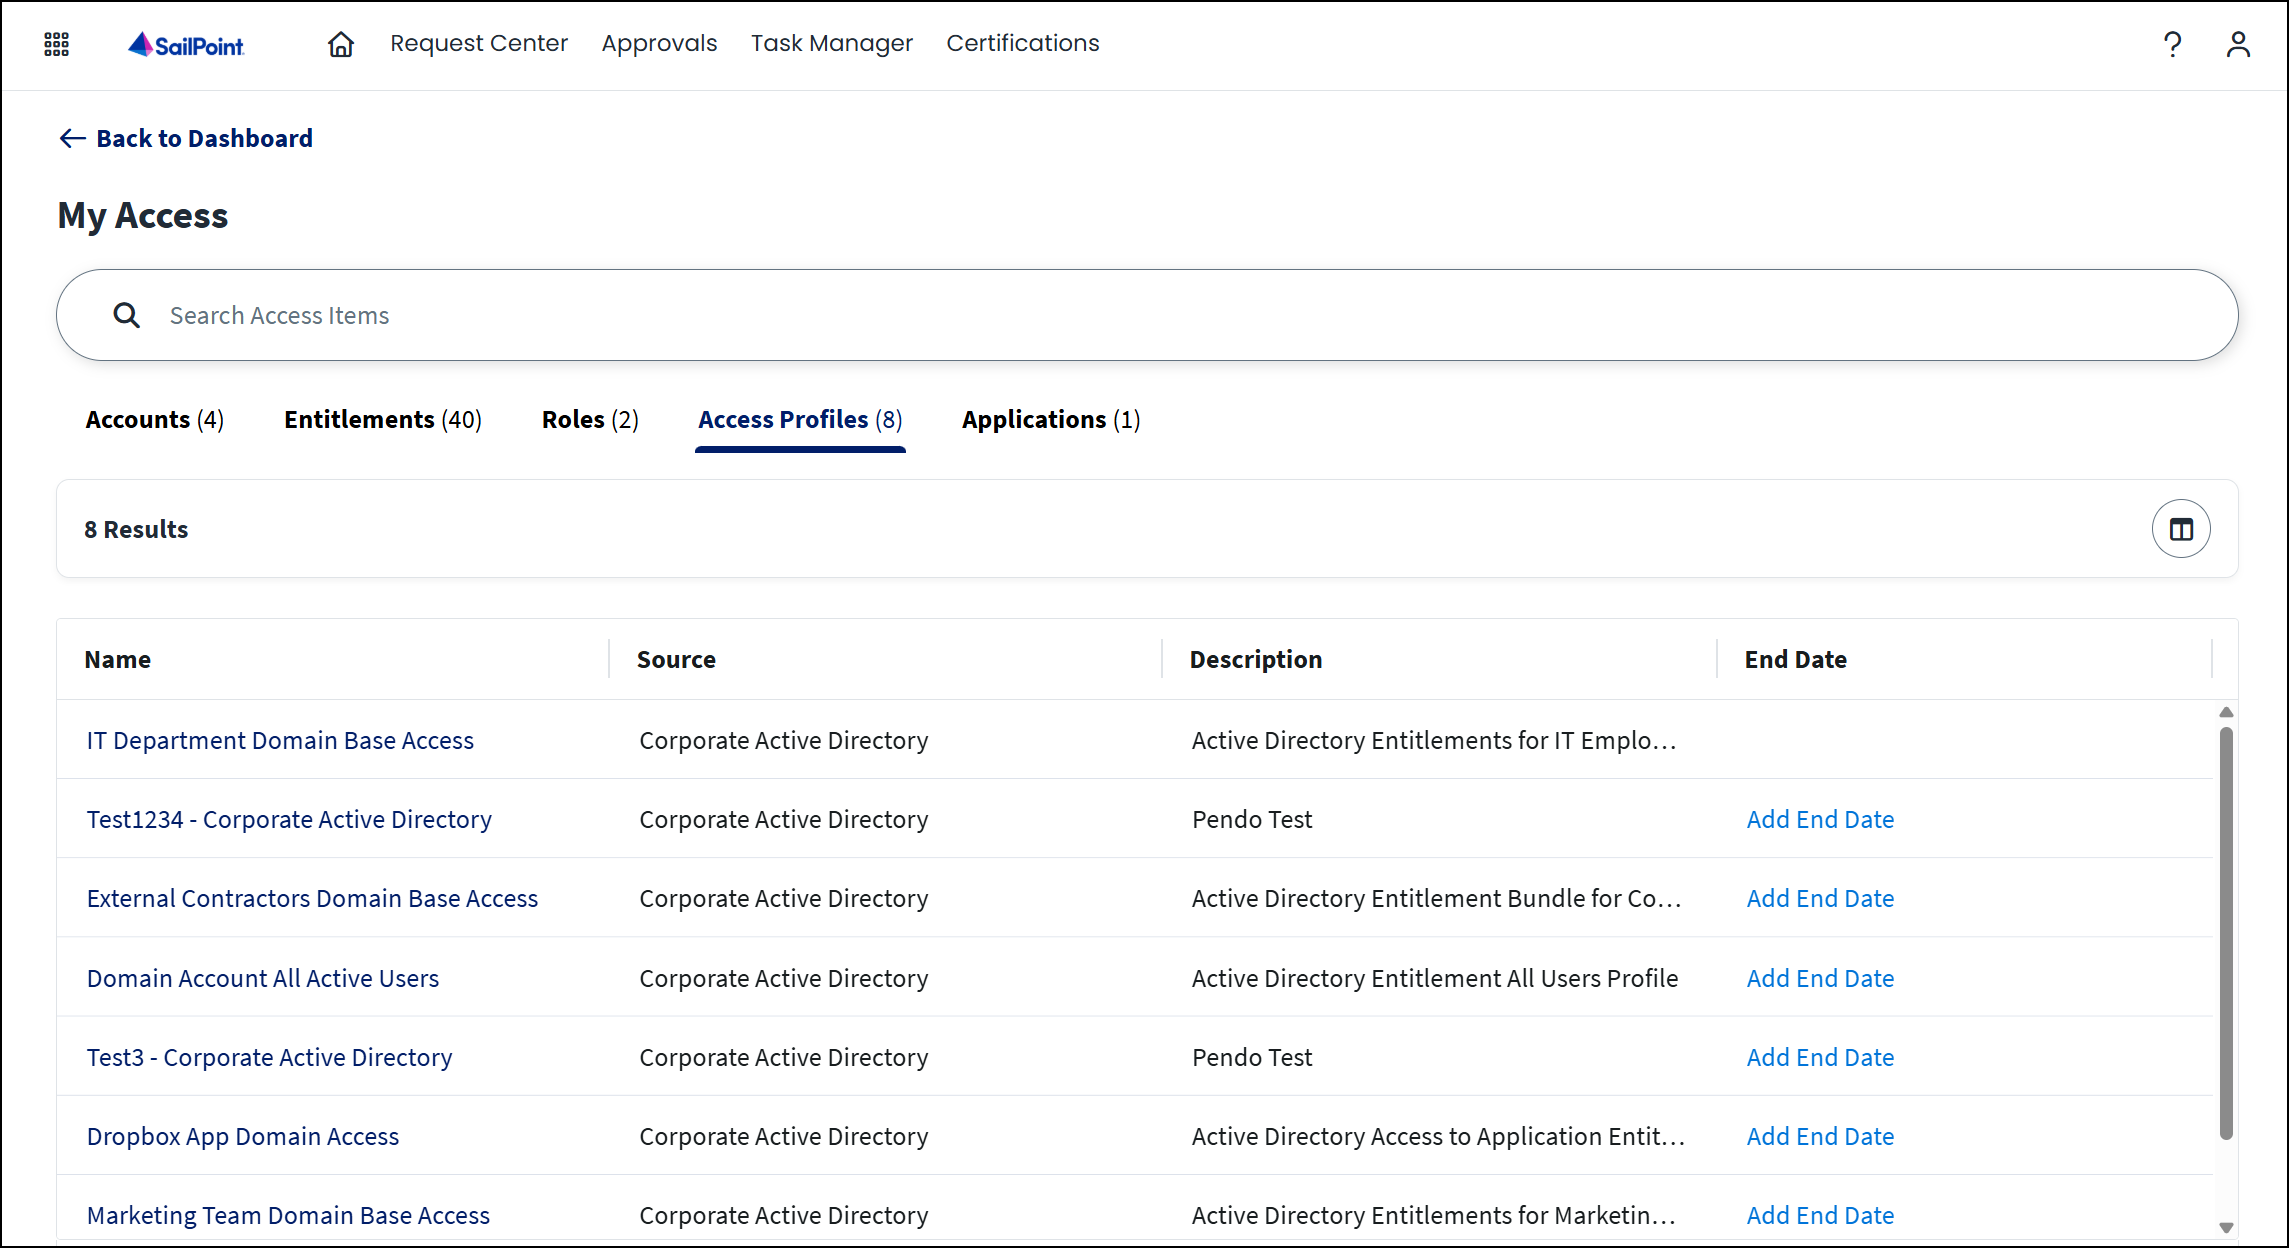Open Dropbox App Domain Access profile
Image resolution: width=2289 pixels, height=1248 pixels.
point(242,1136)
